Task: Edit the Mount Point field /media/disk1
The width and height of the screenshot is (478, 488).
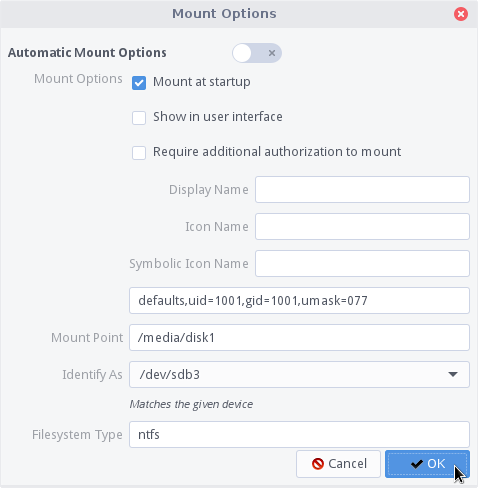Action: pos(299,338)
